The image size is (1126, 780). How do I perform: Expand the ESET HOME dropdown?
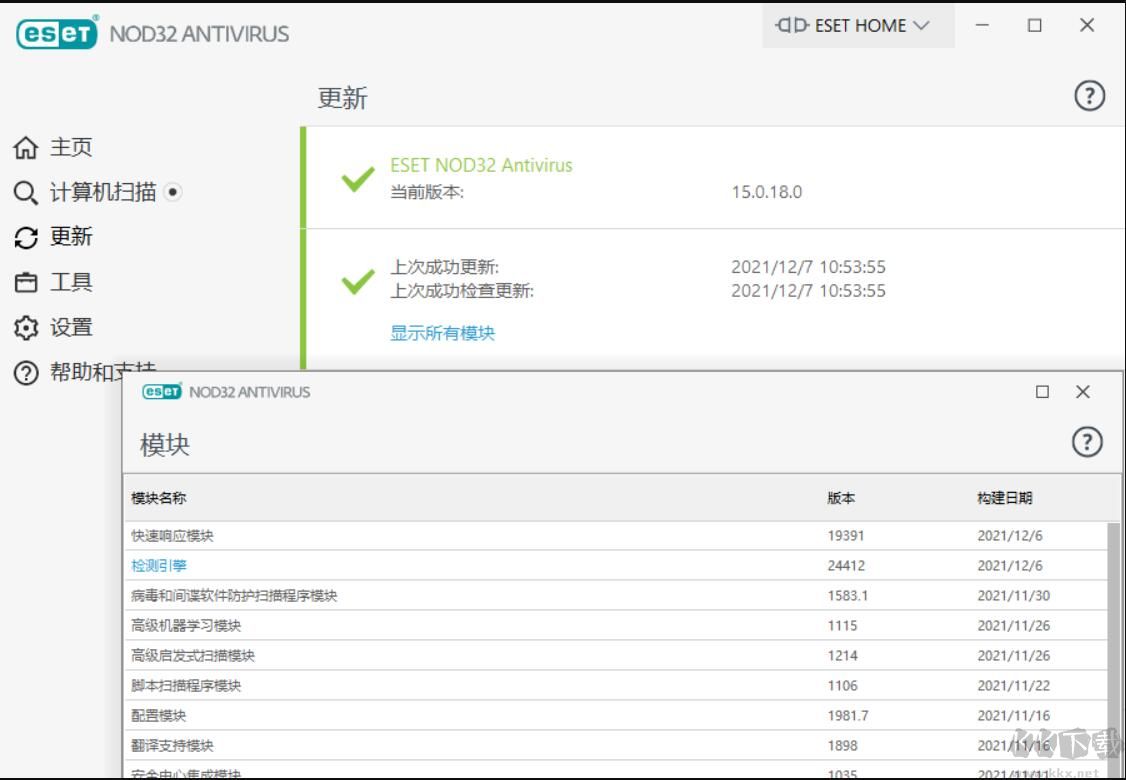[857, 25]
